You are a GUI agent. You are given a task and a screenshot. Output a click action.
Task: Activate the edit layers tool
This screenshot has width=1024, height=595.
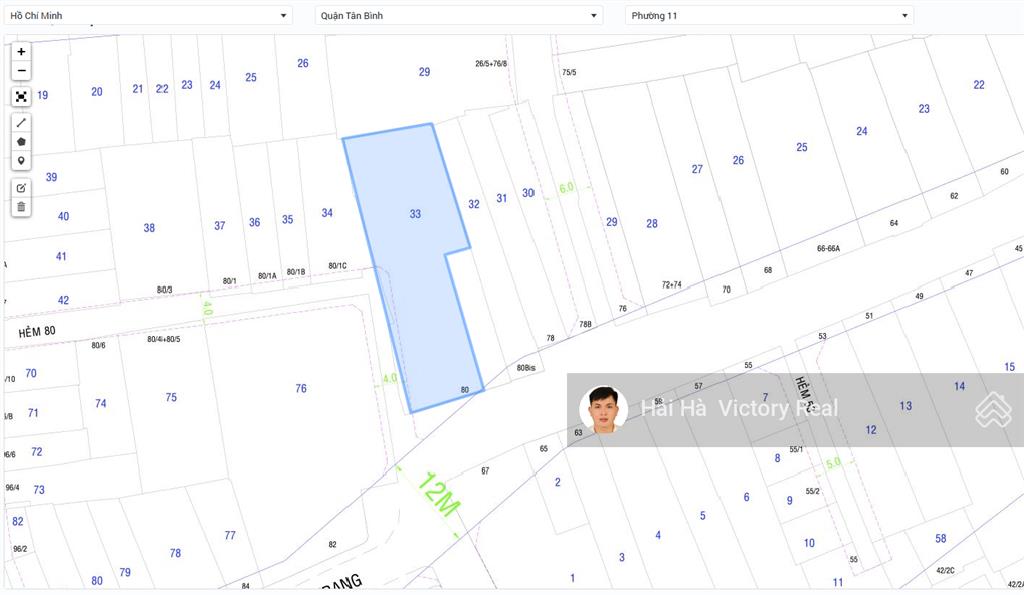pos(21,188)
